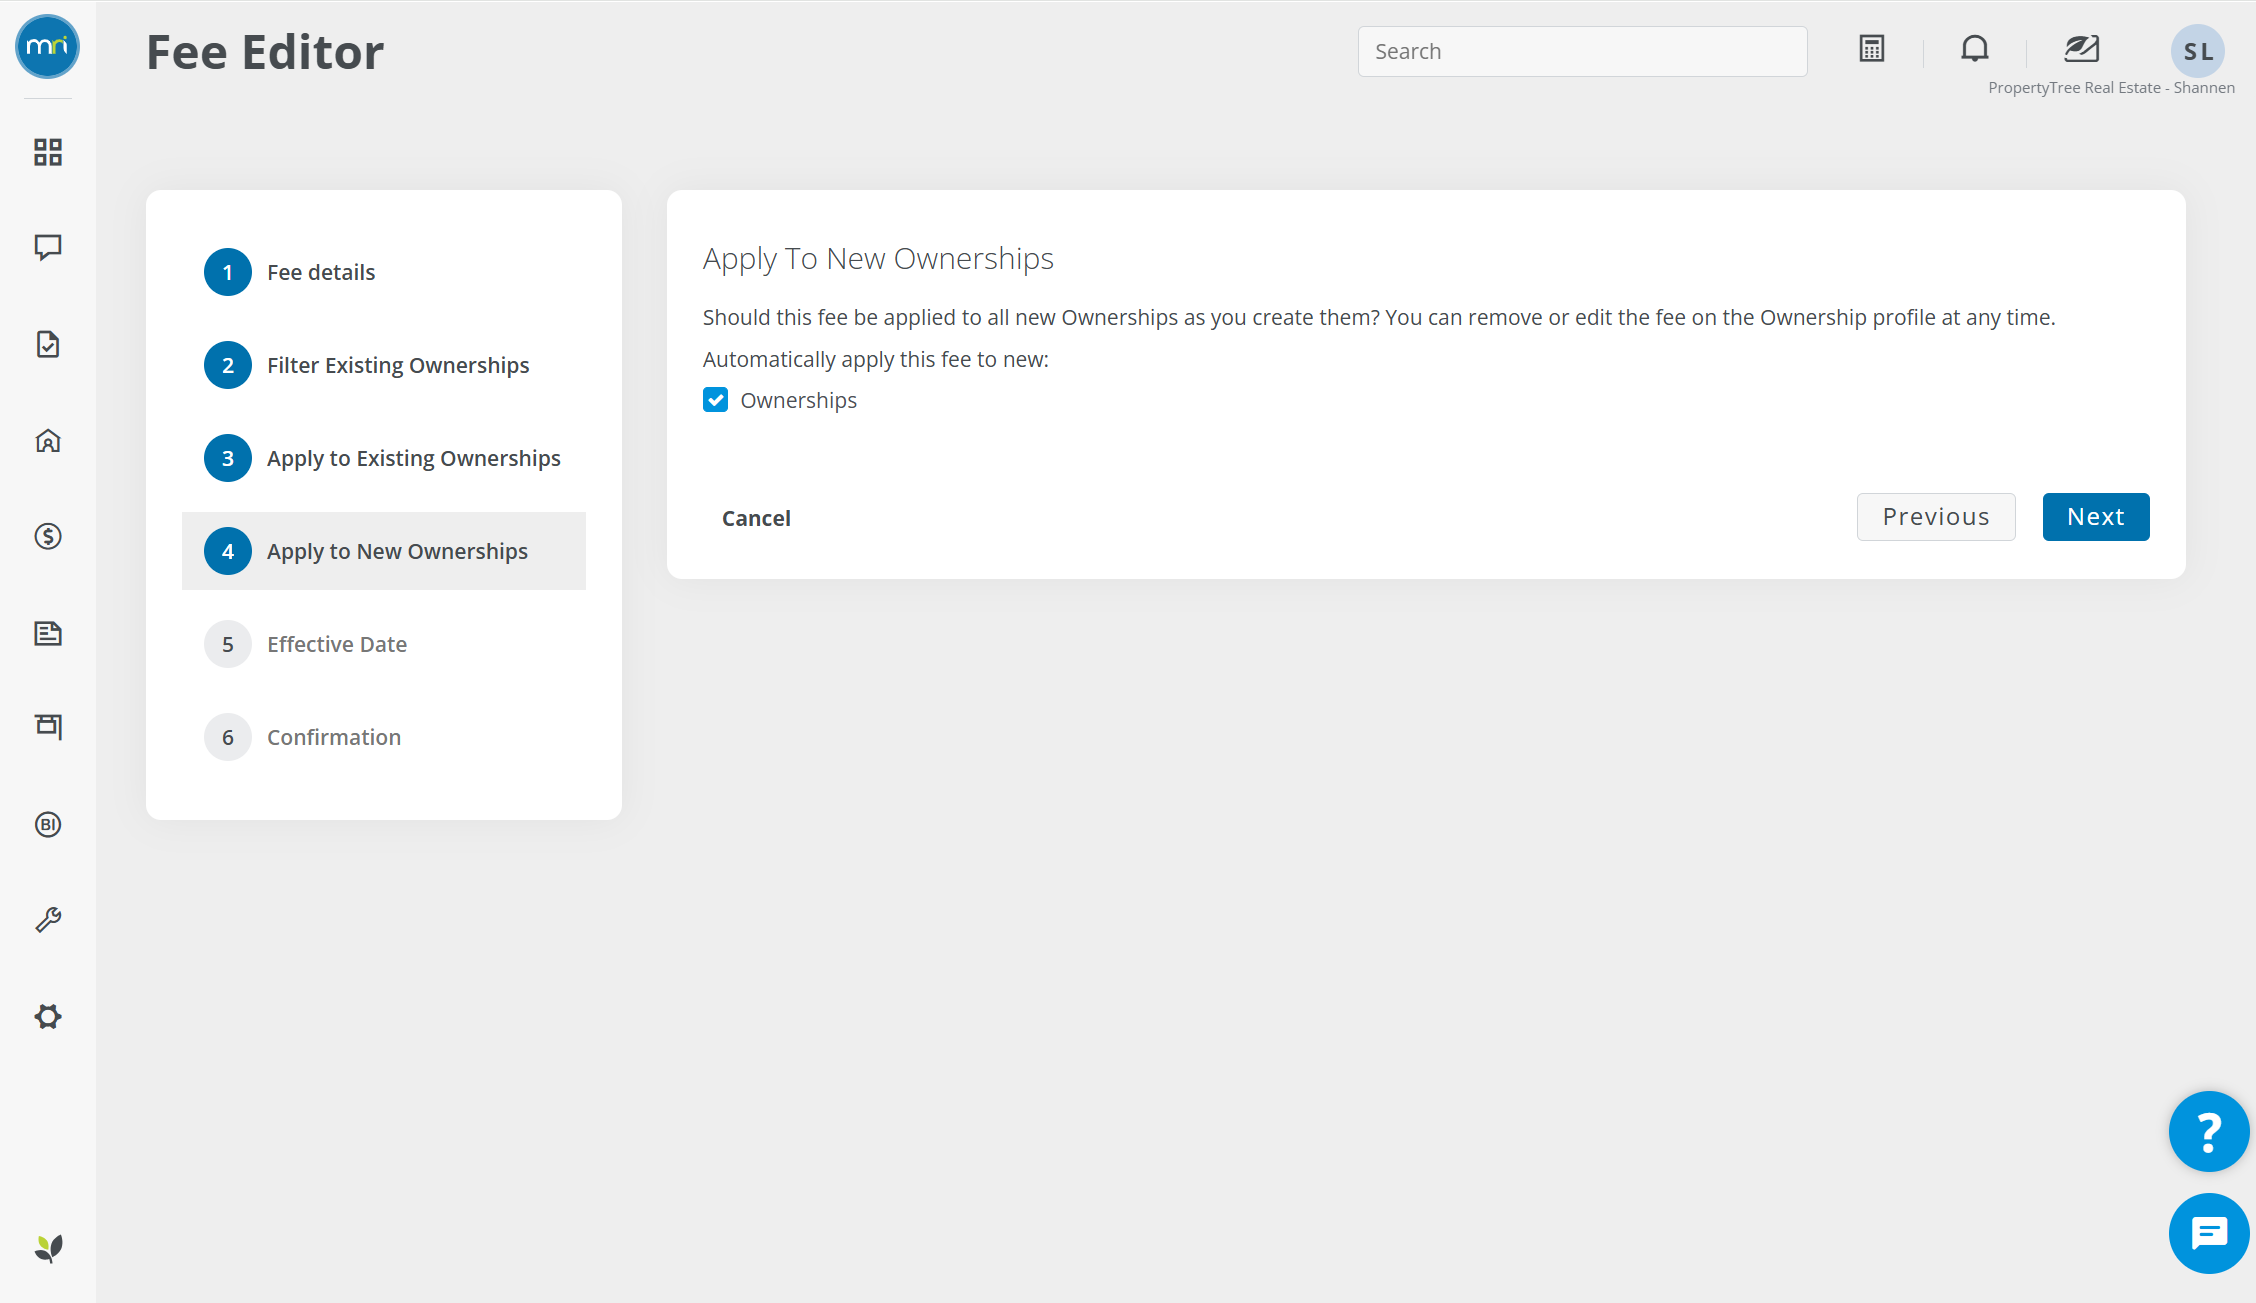Click the Previous button
2256x1303 pixels.
pos(1936,517)
